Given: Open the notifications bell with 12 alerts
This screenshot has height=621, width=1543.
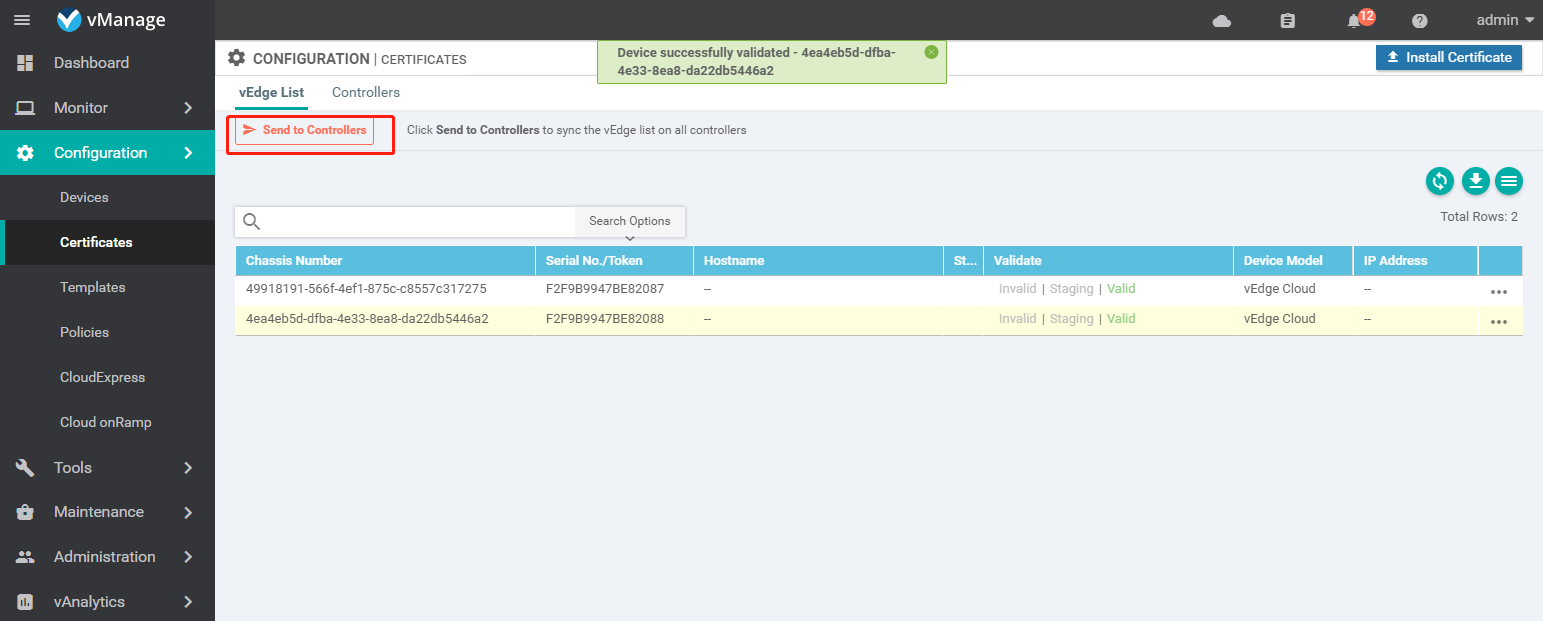Looking at the screenshot, I should tap(1359, 20).
